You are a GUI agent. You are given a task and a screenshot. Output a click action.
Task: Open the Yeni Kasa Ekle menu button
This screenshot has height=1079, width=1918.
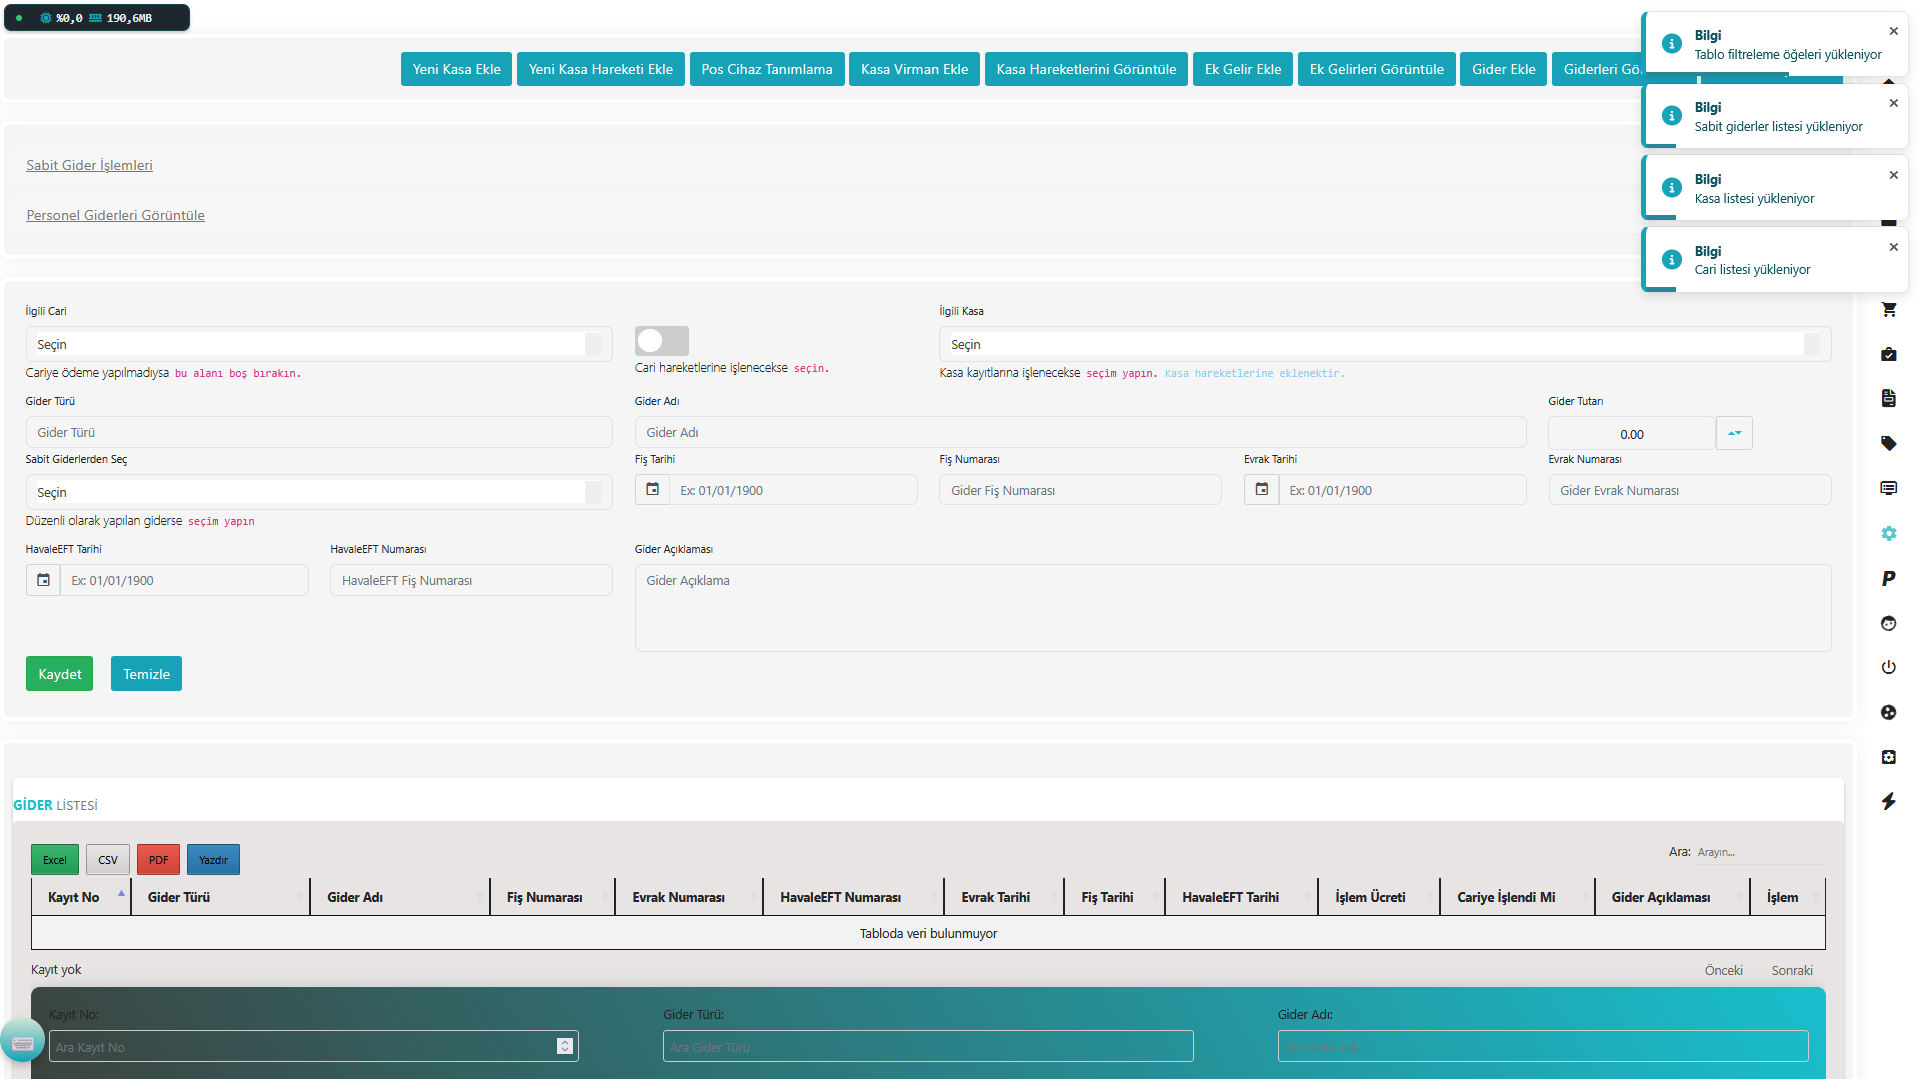tap(456, 69)
